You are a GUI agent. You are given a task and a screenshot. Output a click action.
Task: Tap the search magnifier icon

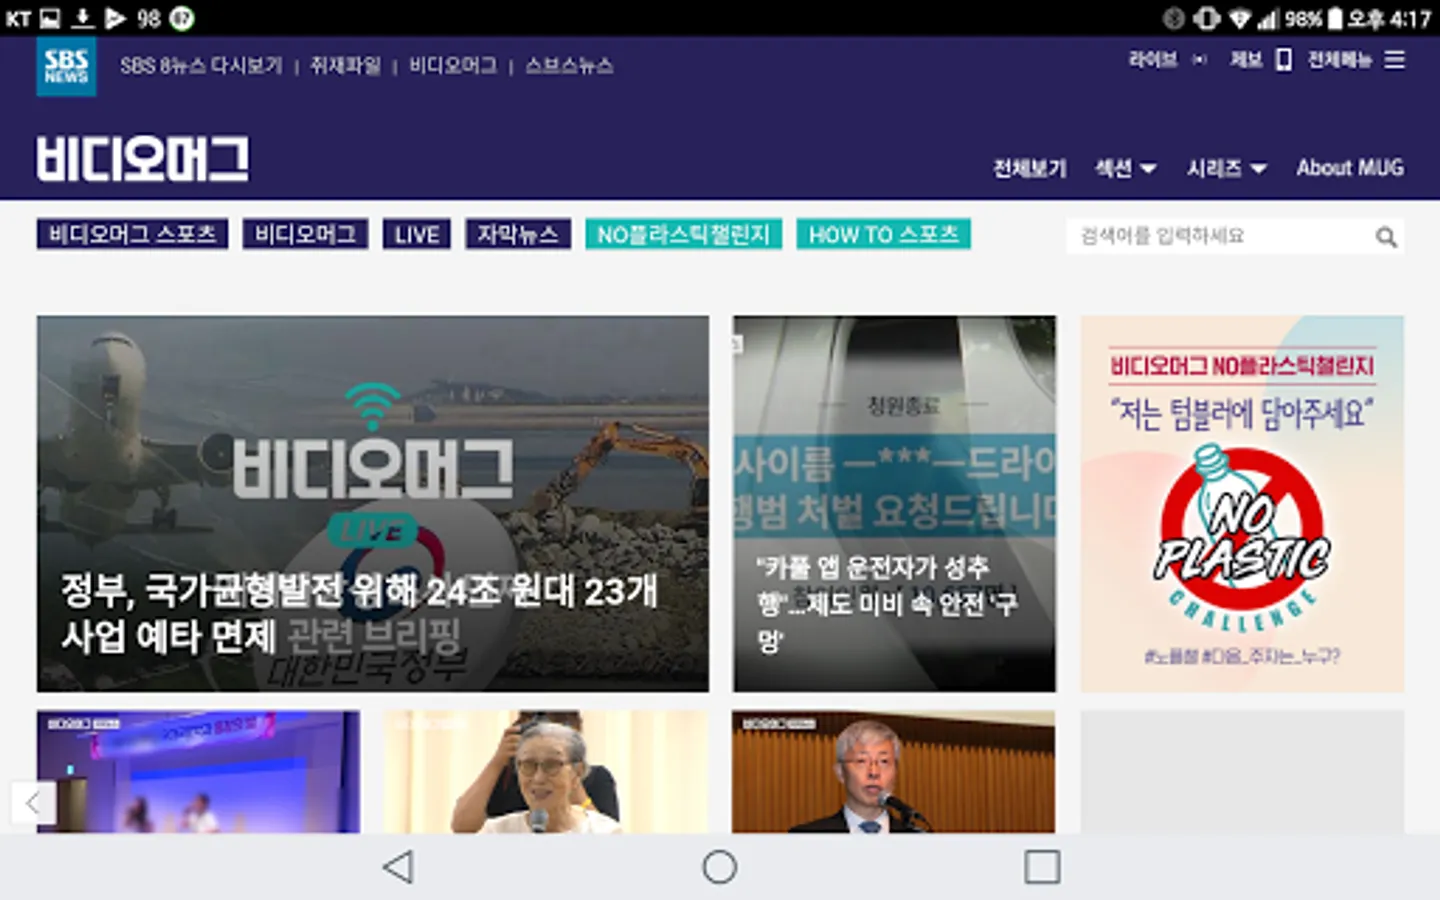(x=1385, y=237)
